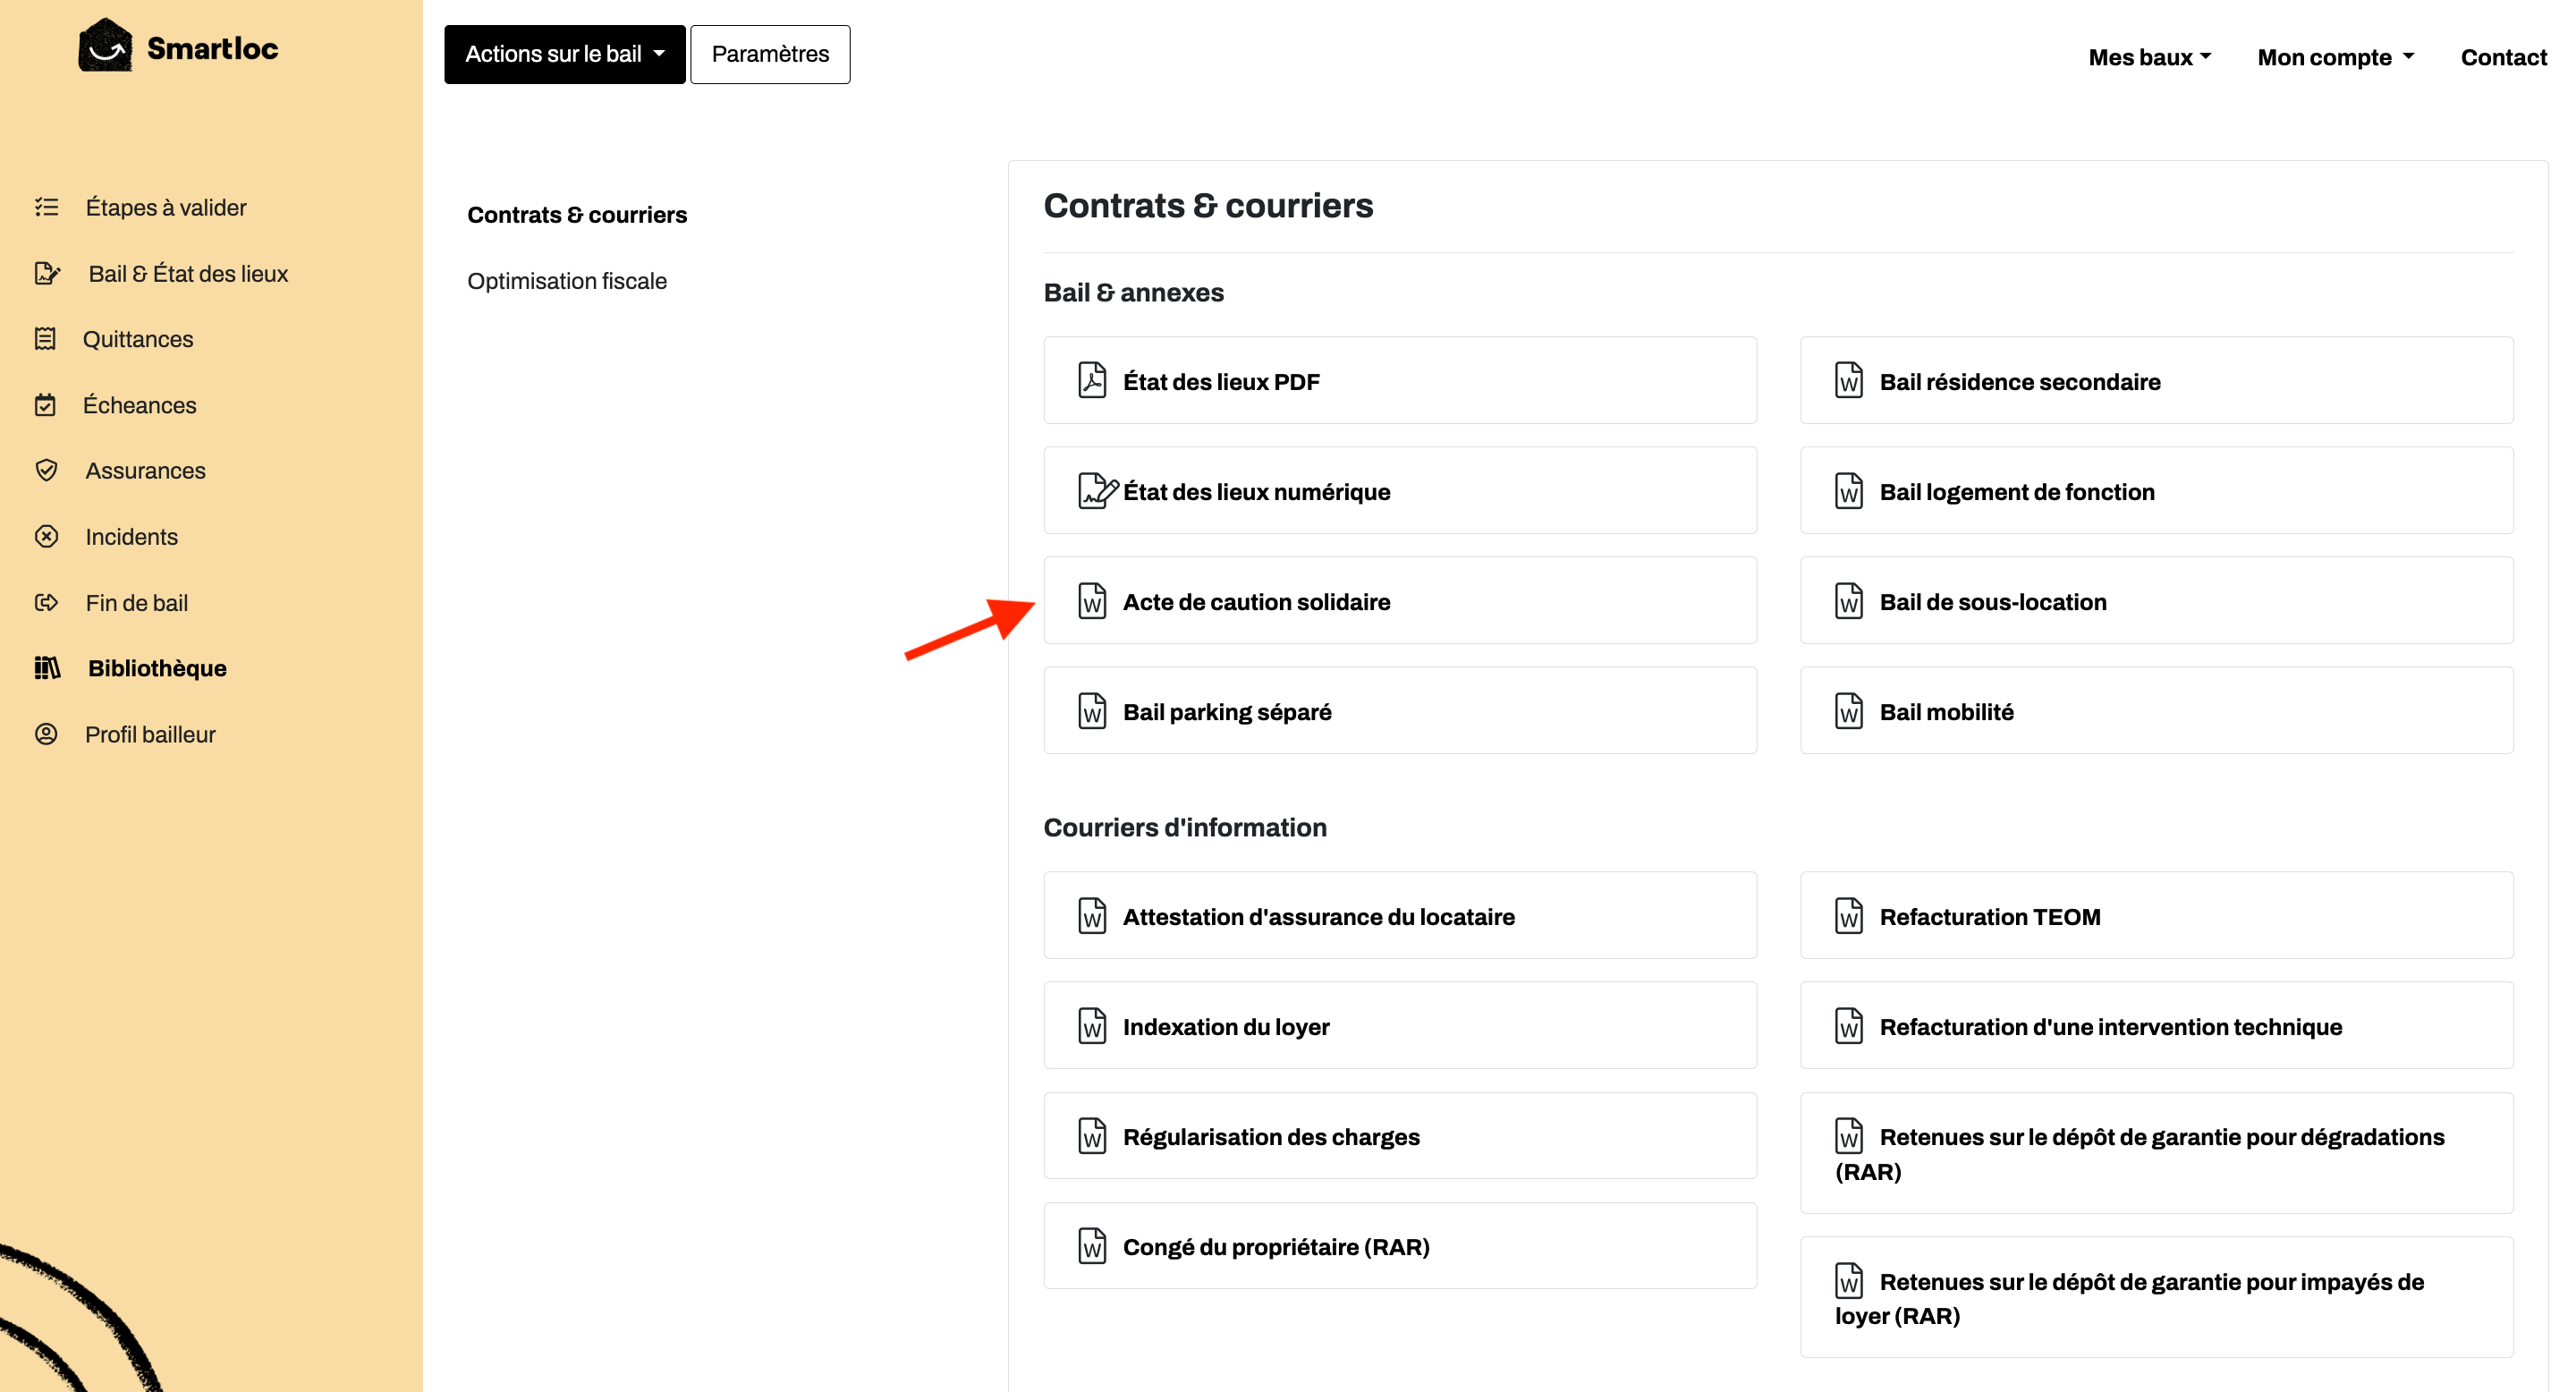Viewport: 2576px width, 1392px height.
Task: Click the Word icon for Indexation du loyer
Action: [x=1092, y=1026]
